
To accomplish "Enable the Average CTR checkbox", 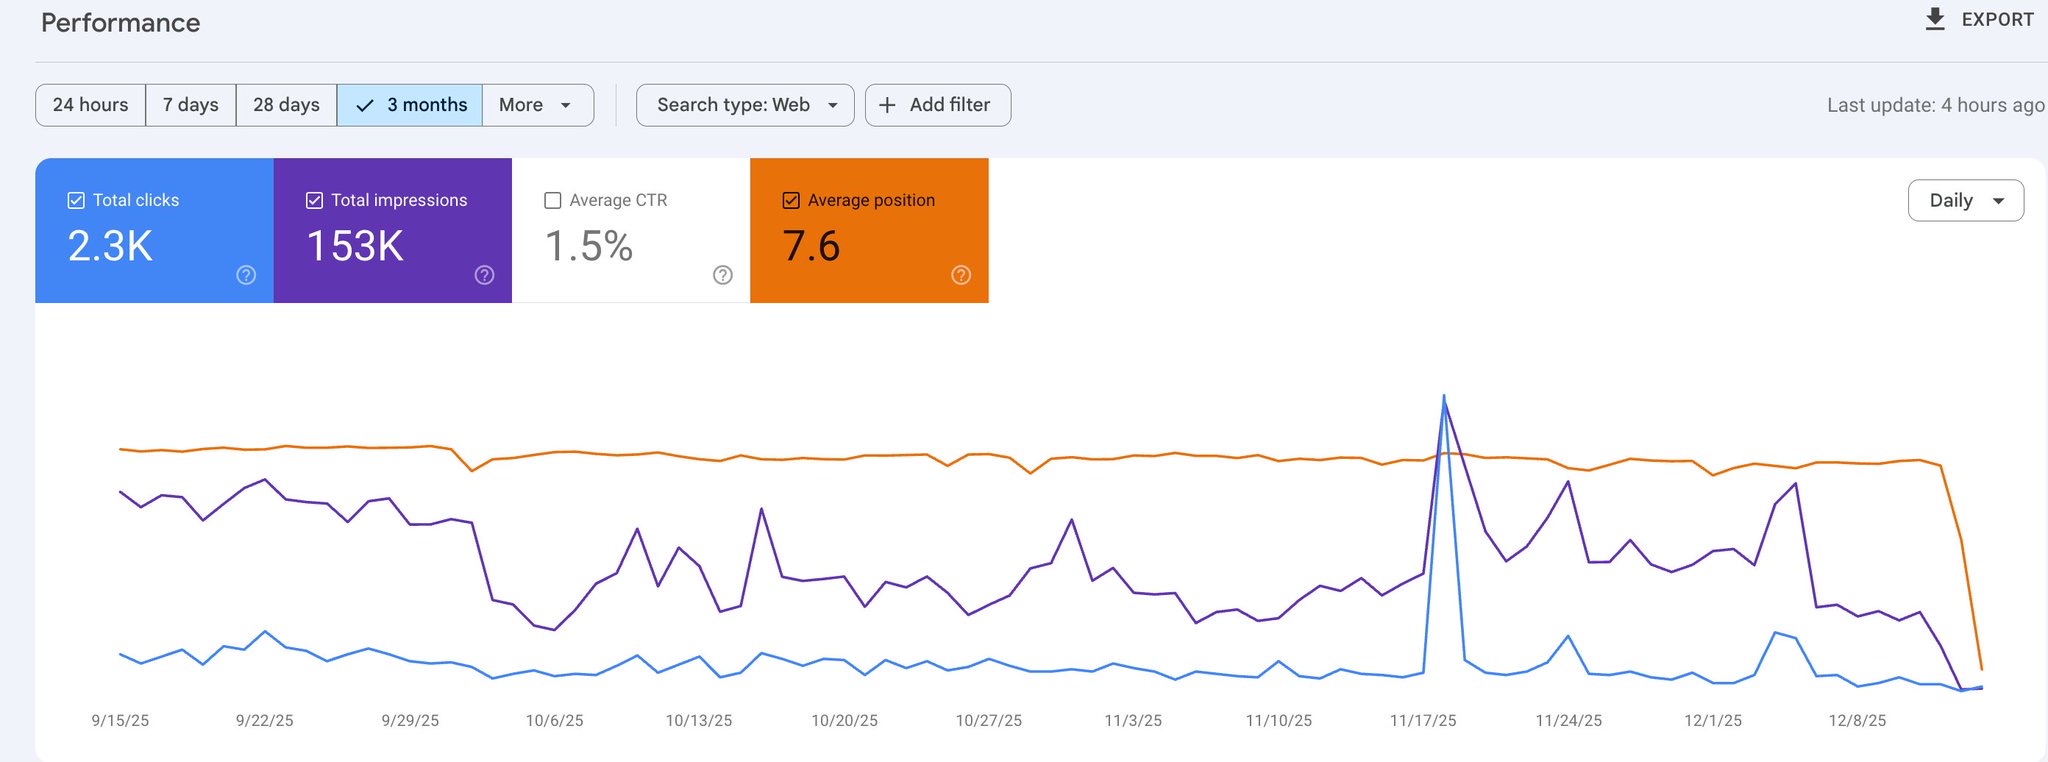I will (553, 200).
